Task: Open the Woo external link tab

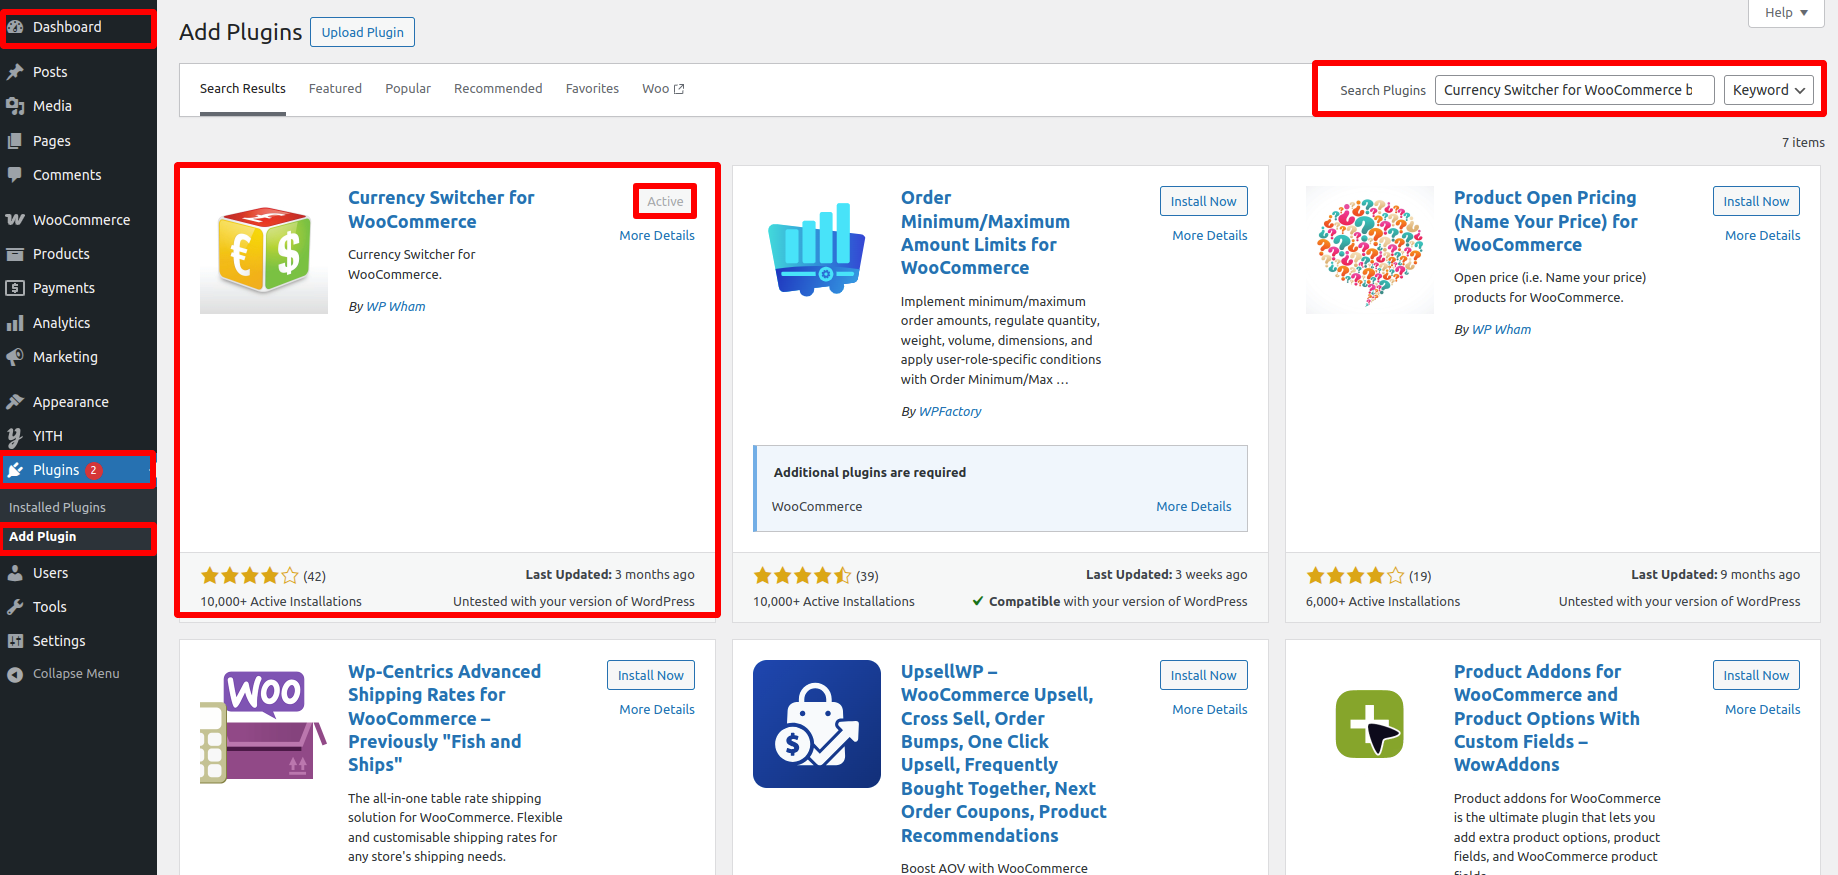Action: pyautogui.click(x=663, y=89)
